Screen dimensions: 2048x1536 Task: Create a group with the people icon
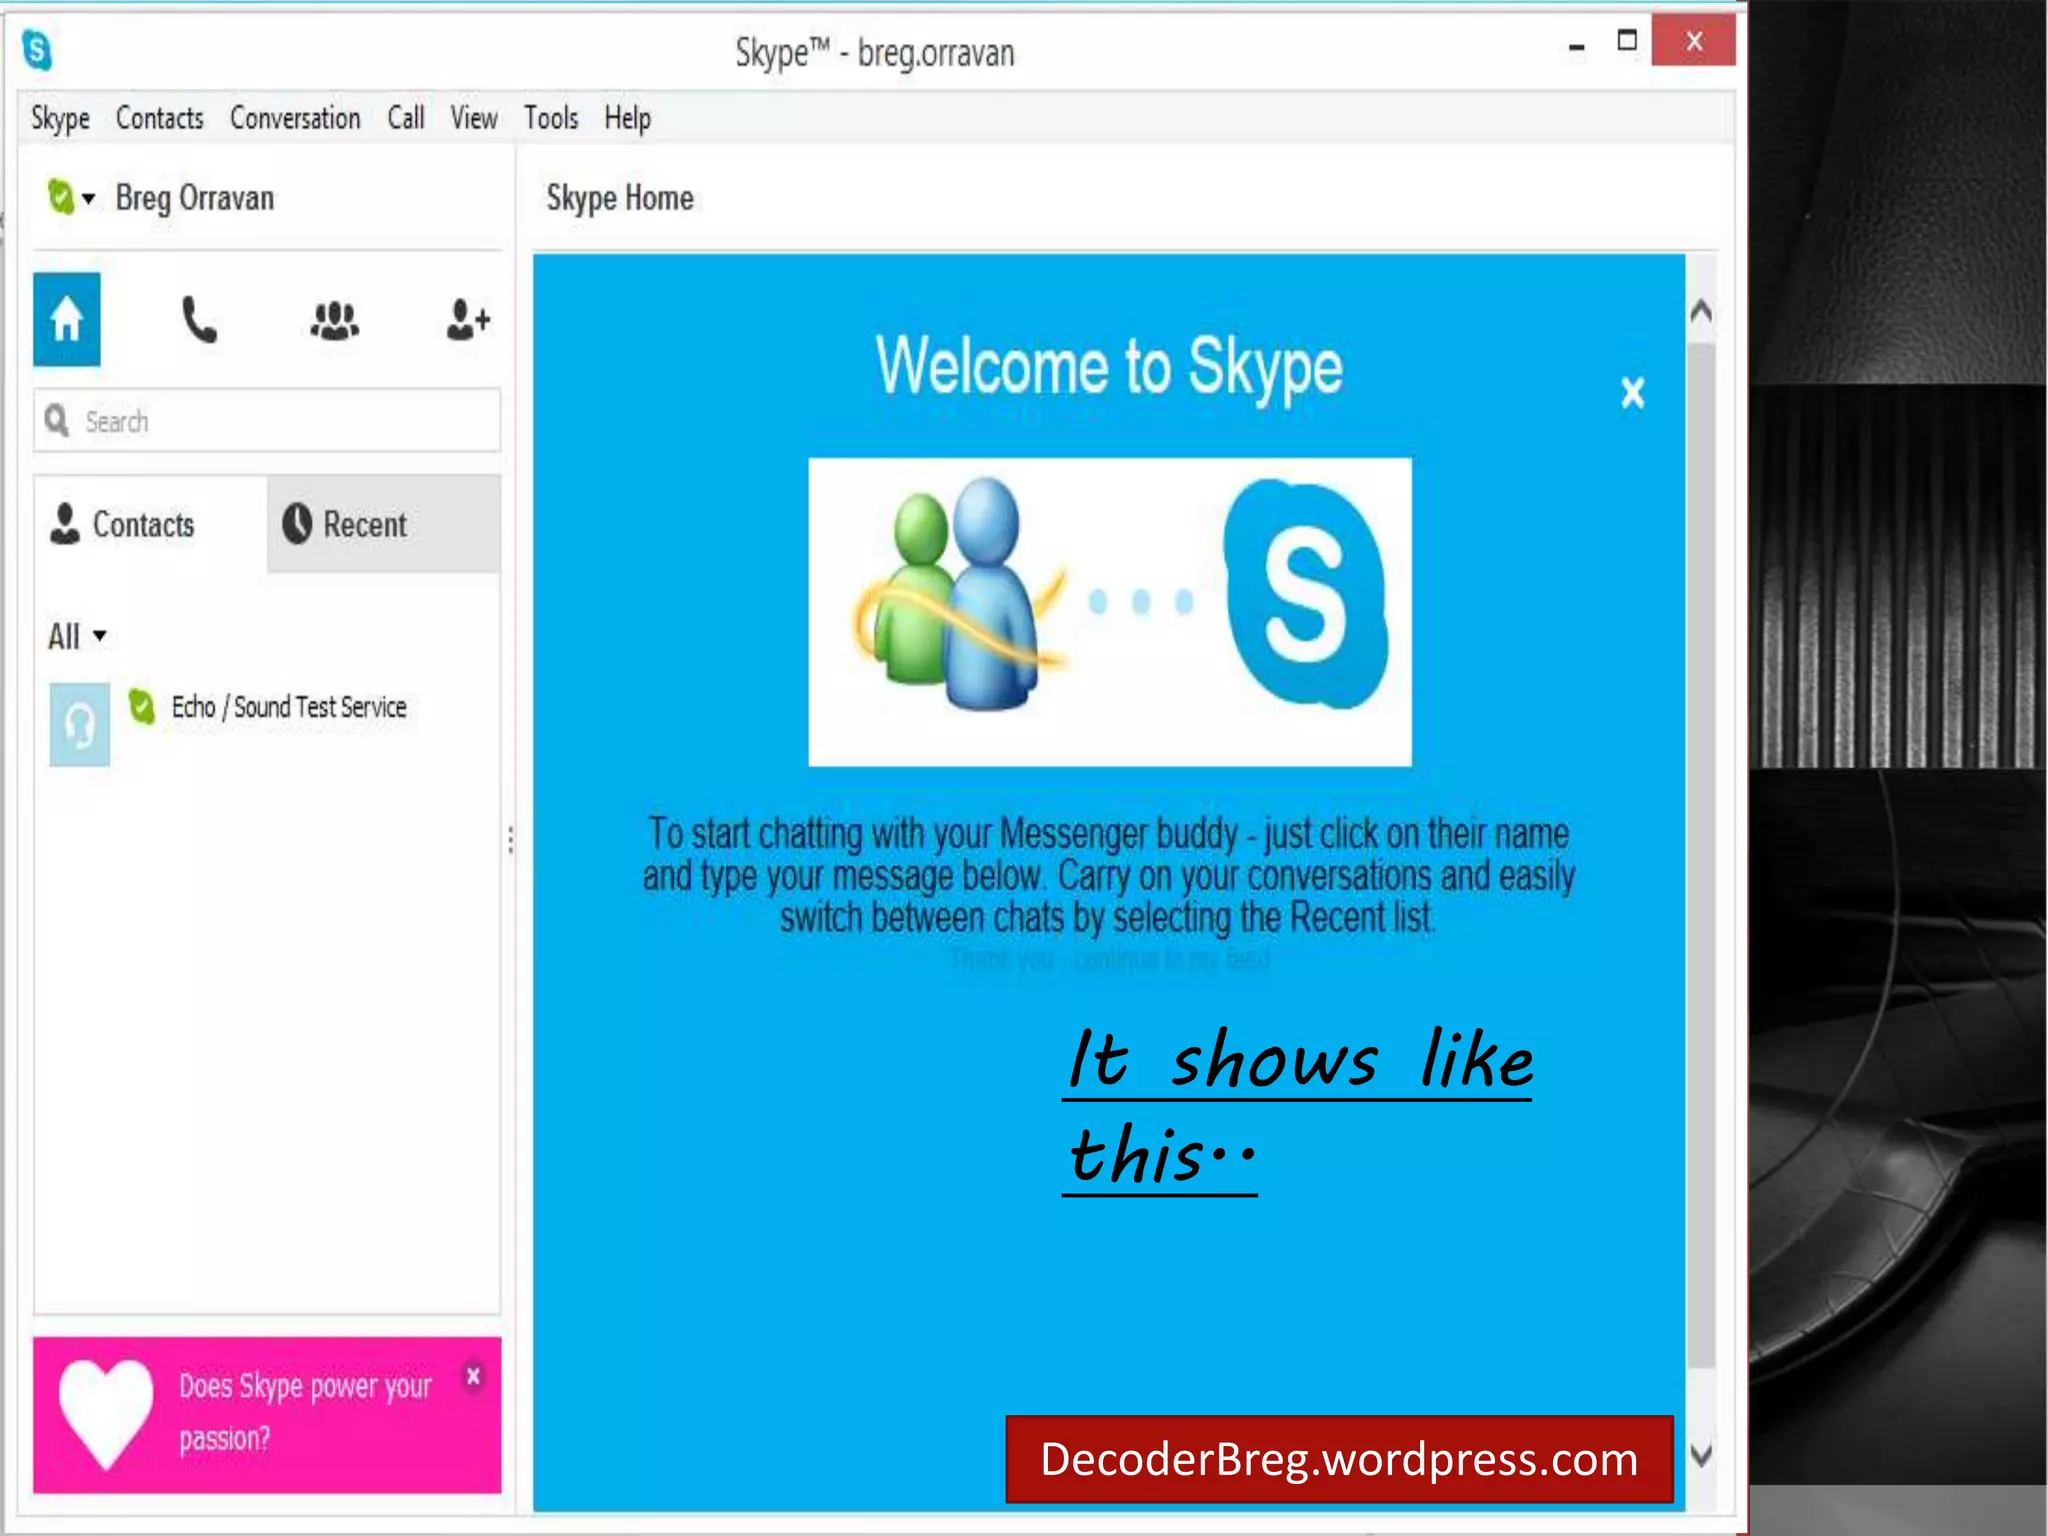tap(334, 320)
